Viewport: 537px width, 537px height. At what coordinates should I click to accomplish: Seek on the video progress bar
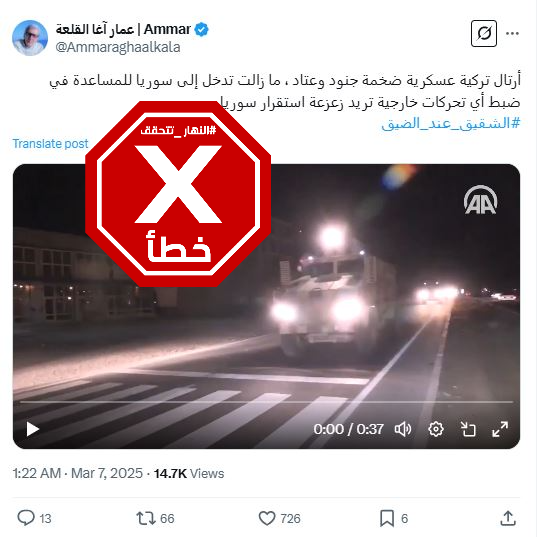point(266,402)
